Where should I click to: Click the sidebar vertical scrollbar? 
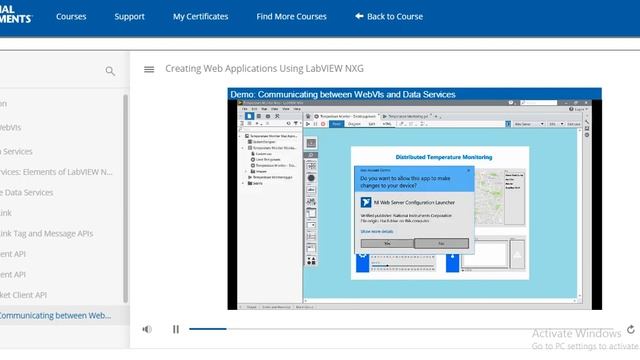click(x=126, y=198)
